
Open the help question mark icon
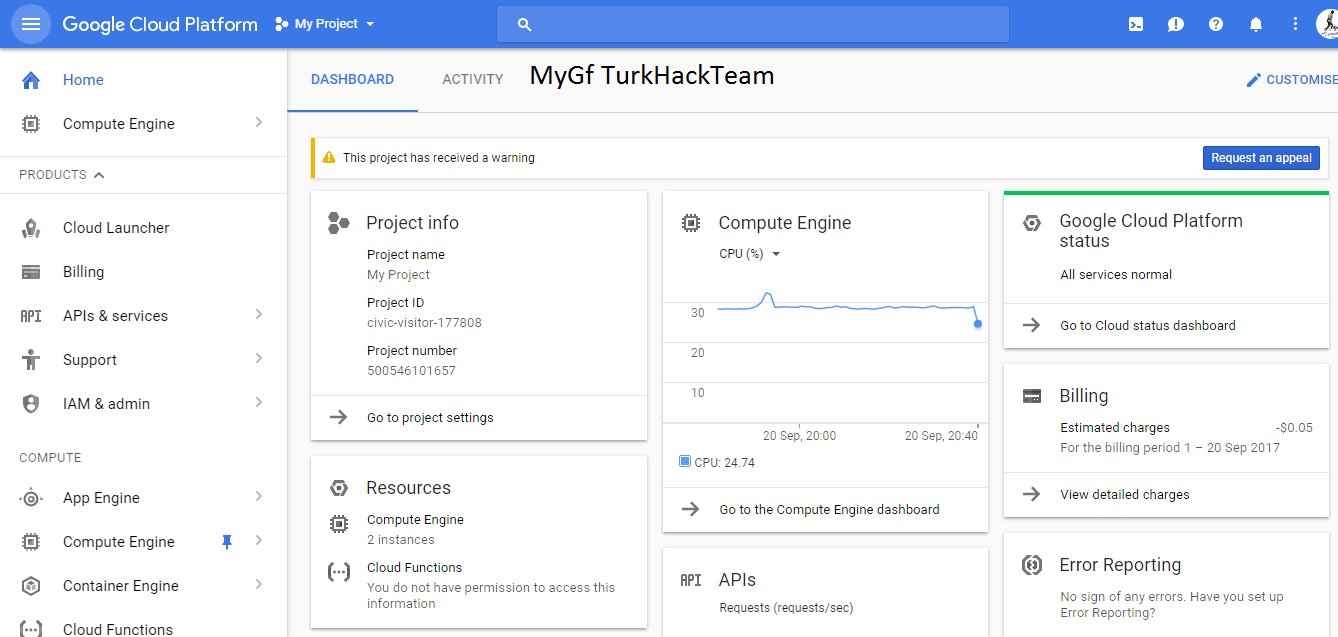pyautogui.click(x=1215, y=23)
